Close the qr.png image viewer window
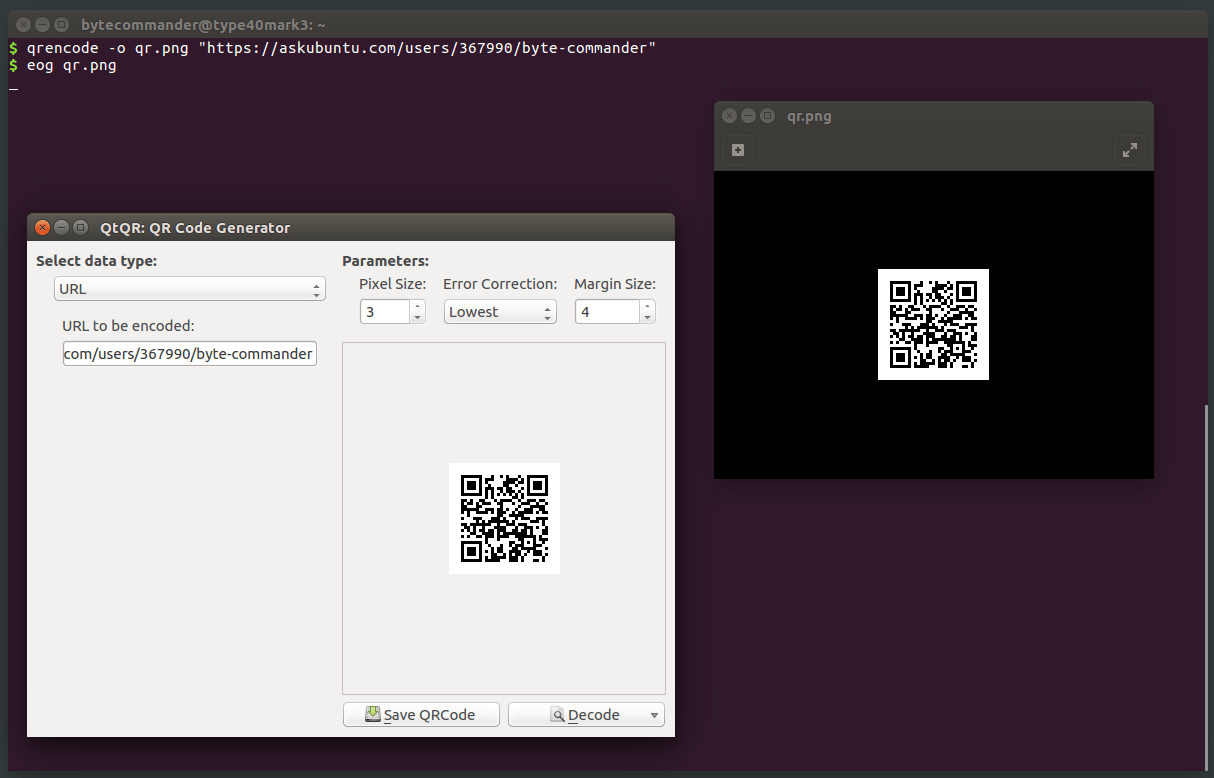Image resolution: width=1214 pixels, height=778 pixels. coord(730,116)
